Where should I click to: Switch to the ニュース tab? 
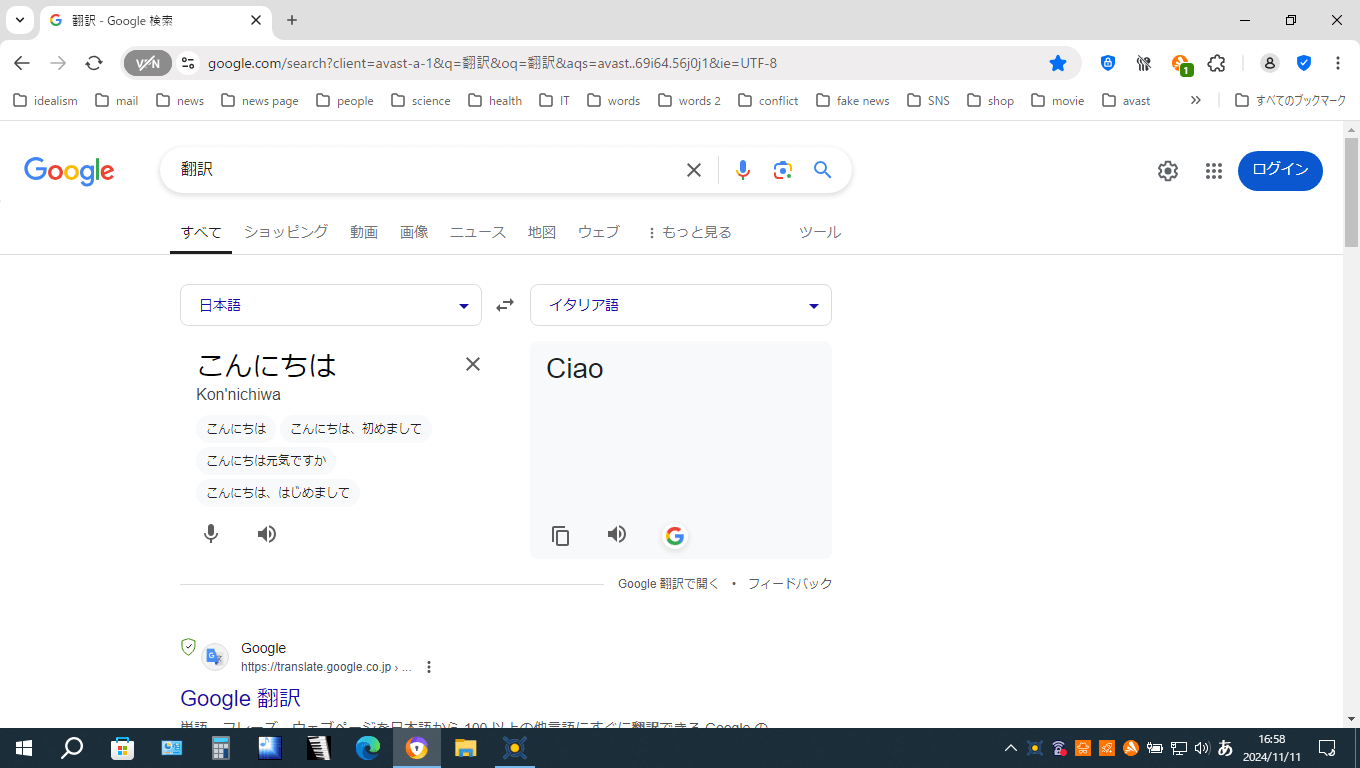pyautogui.click(x=478, y=232)
